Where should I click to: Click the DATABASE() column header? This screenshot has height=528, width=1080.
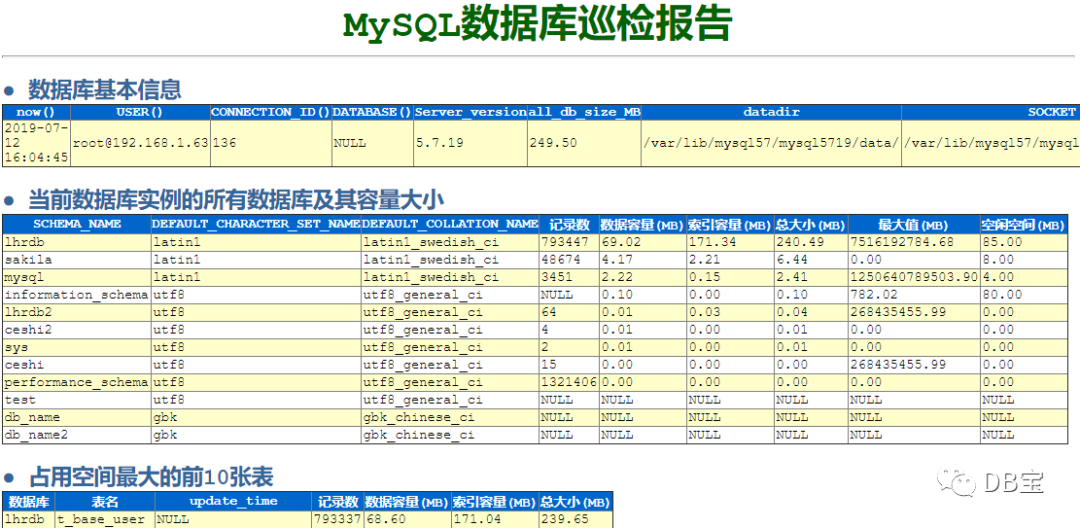point(373,112)
